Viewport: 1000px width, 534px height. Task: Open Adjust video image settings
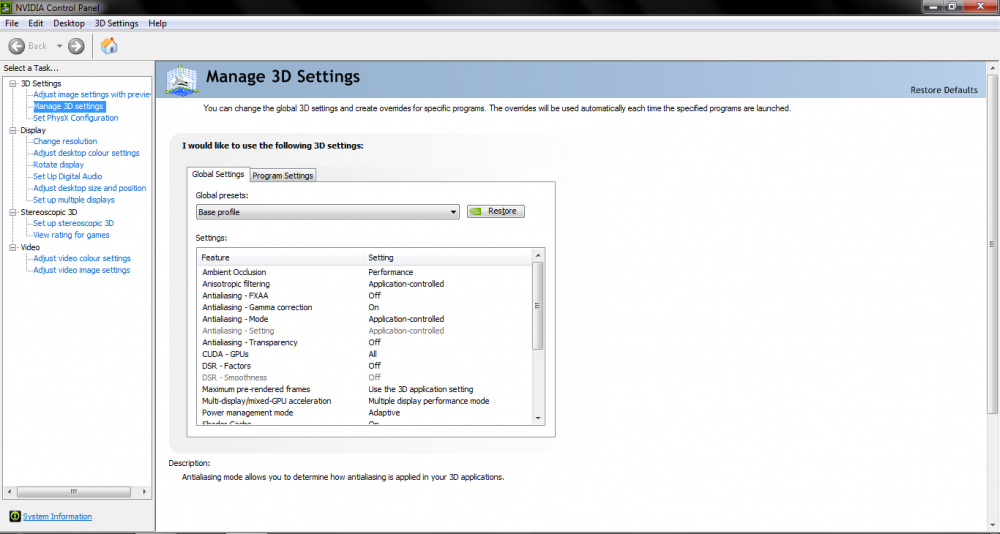tap(82, 270)
